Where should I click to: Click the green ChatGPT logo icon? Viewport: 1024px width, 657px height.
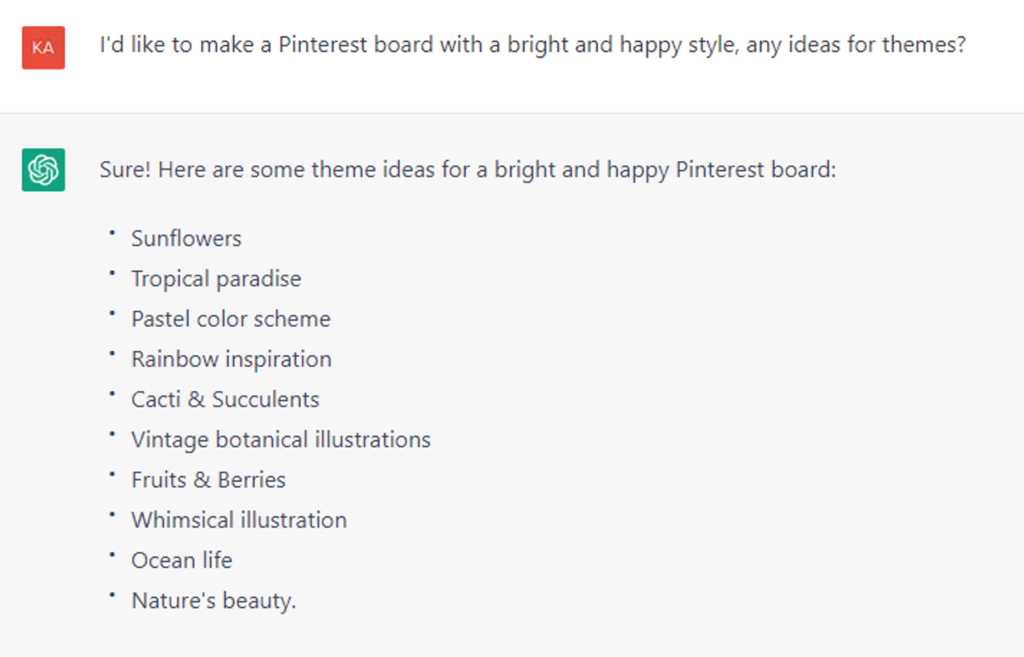click(x=43, y=170)
